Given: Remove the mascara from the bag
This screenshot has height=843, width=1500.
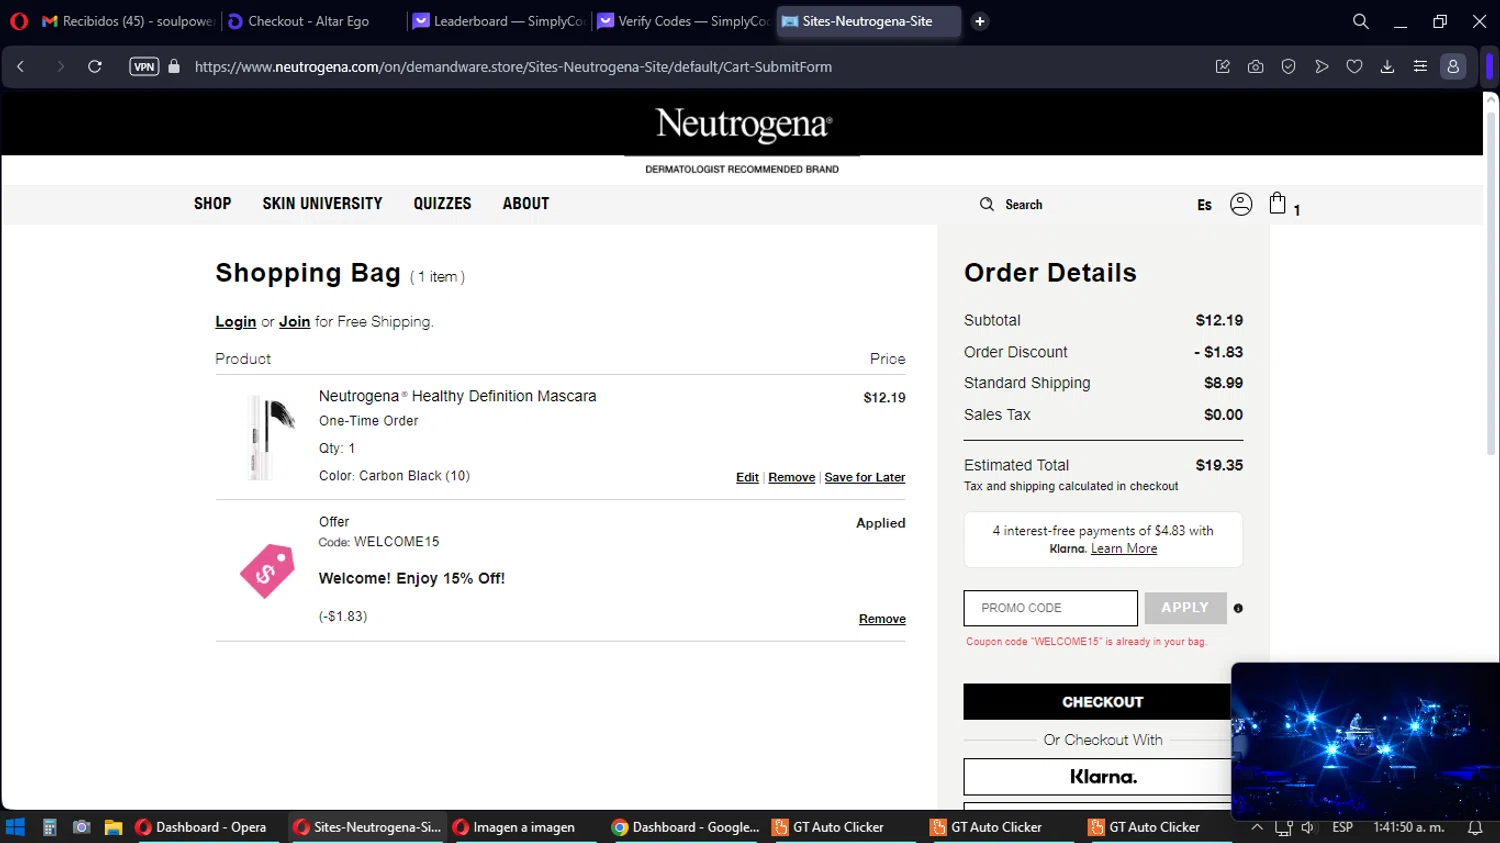Looking at the screenshot, I should (792, 478).
